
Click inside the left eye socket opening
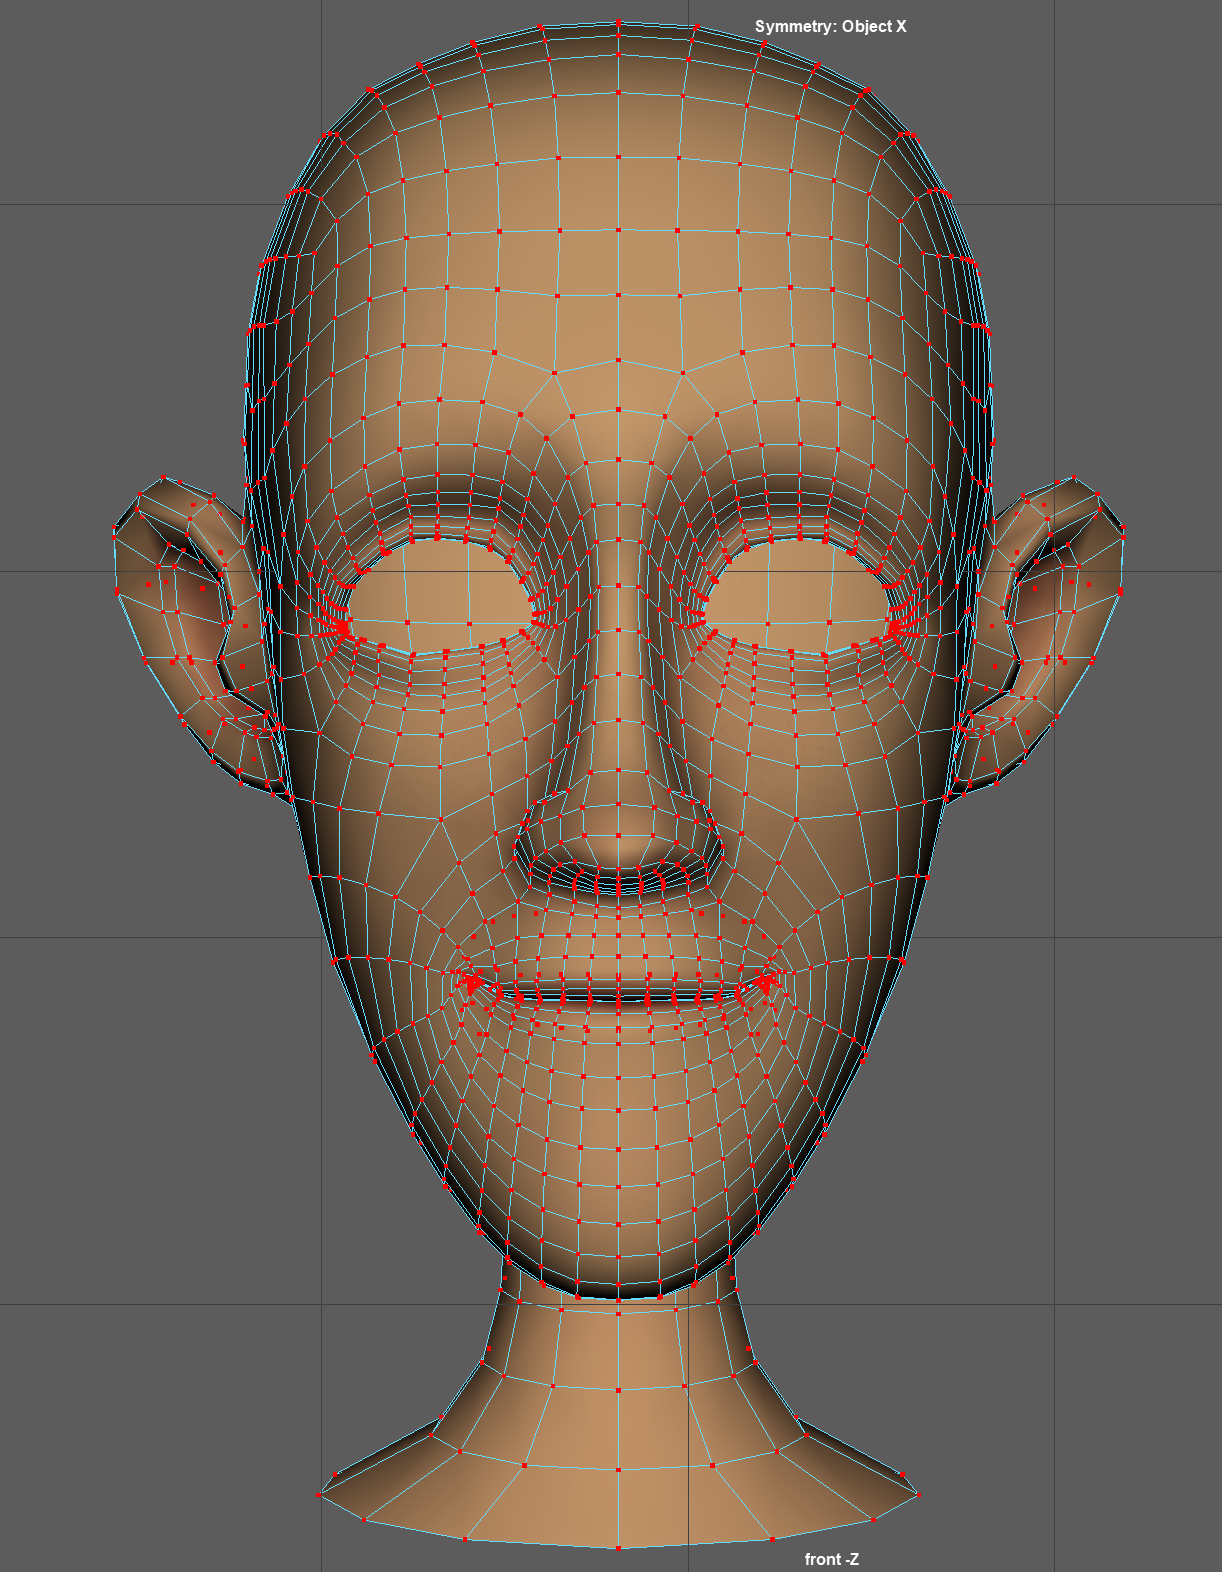440,595
